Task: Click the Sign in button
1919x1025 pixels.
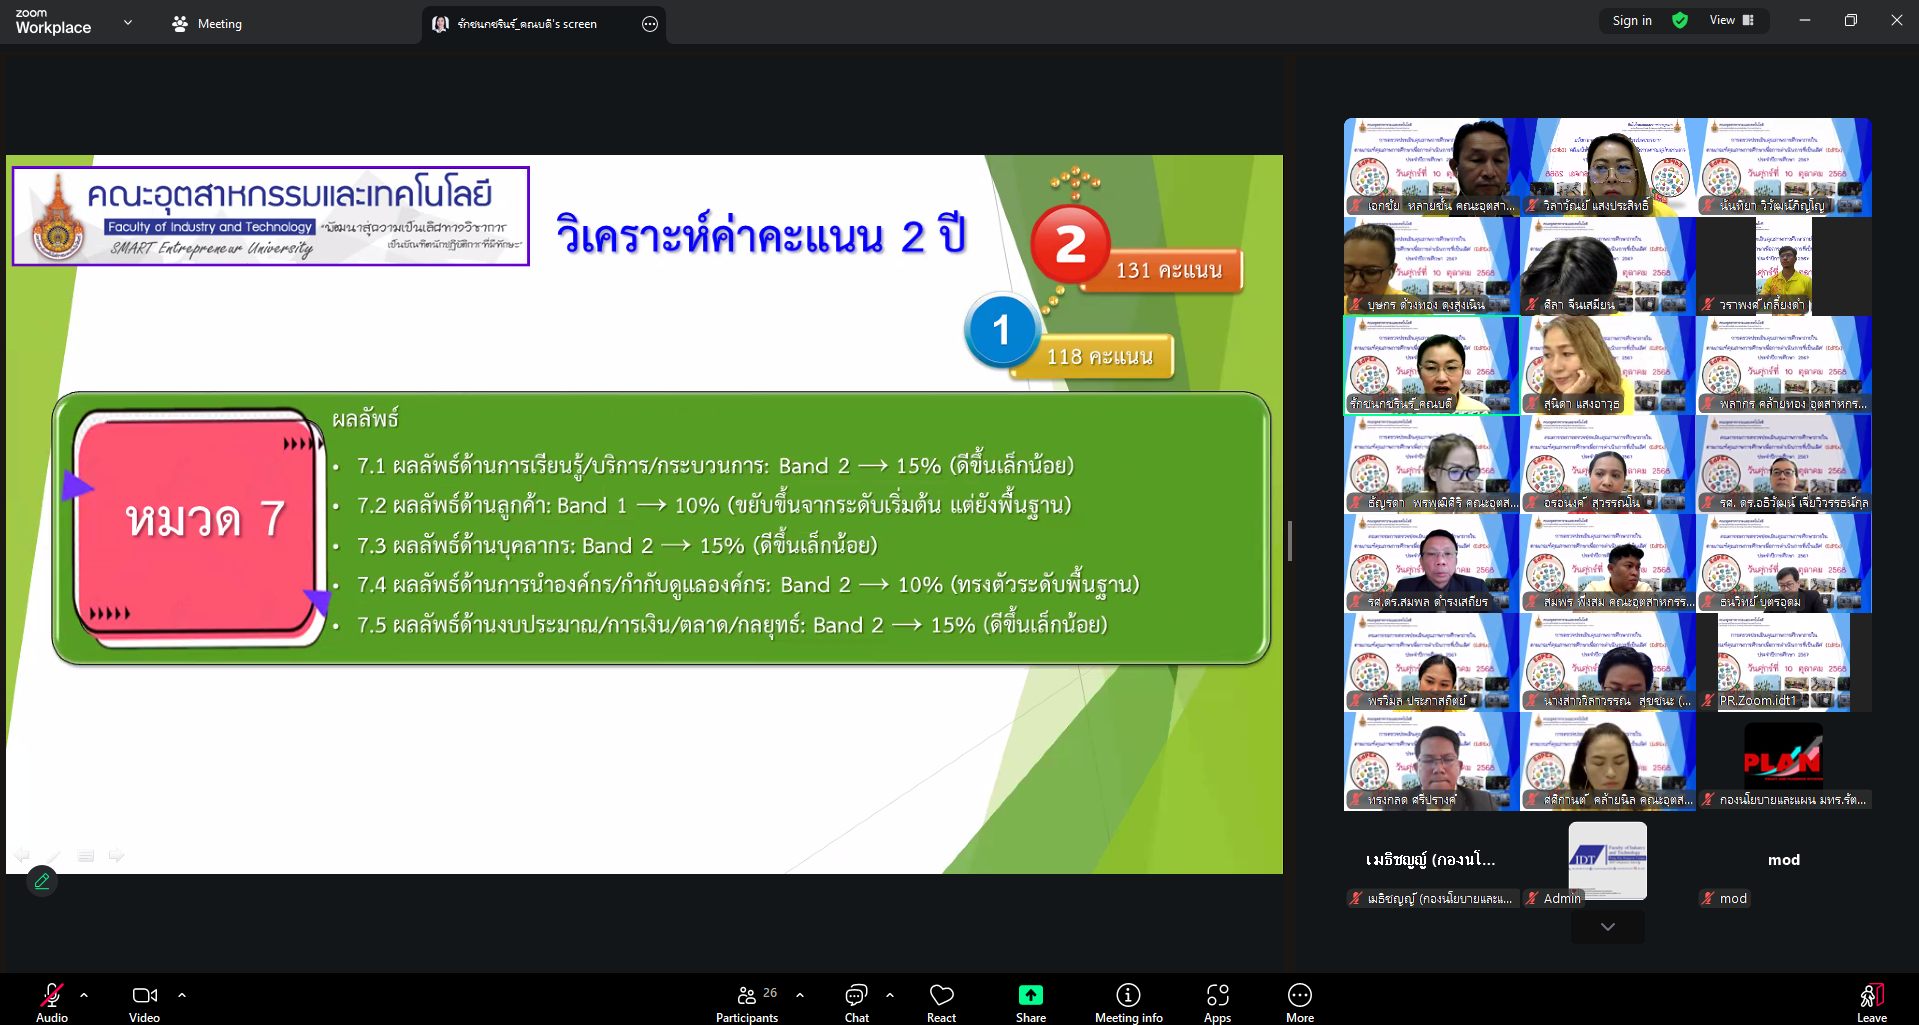Action: [1631, 20]
